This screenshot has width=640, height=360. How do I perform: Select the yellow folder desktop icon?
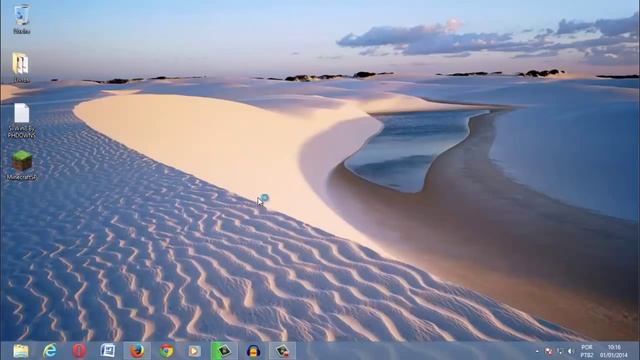coord(21,67)
